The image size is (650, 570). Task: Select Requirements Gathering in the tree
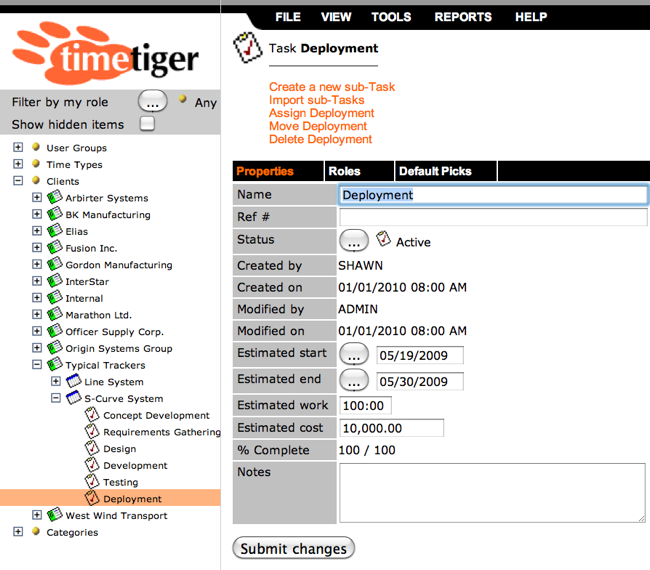click(162, 432)
